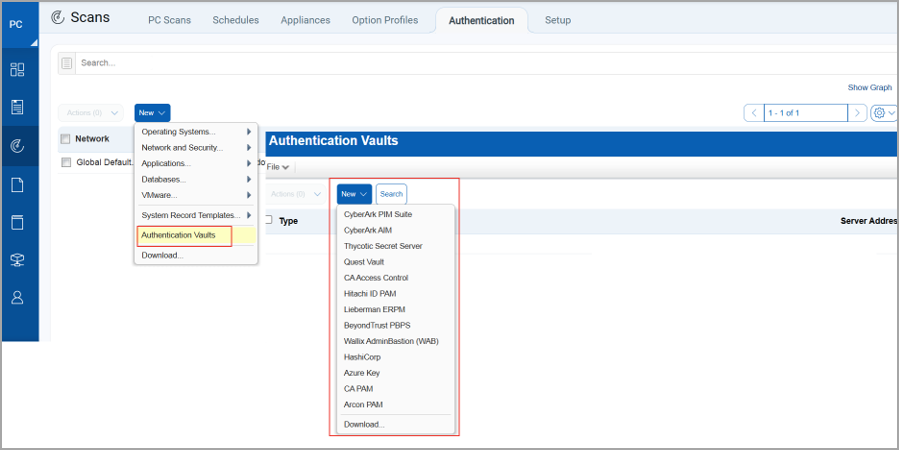Click the settings gear icon
Screen dimensions: 899x450
point(880,113)
